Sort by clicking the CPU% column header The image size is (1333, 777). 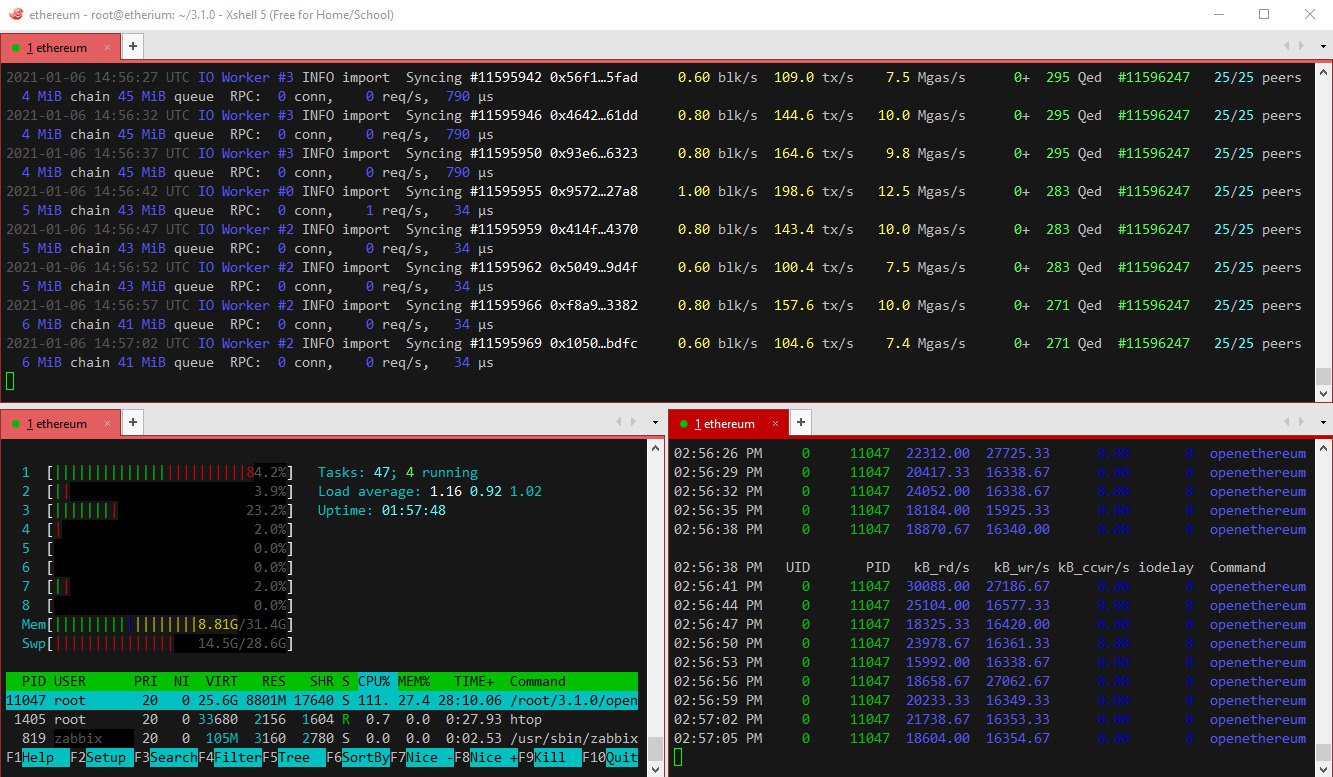(x=376, y=681)
